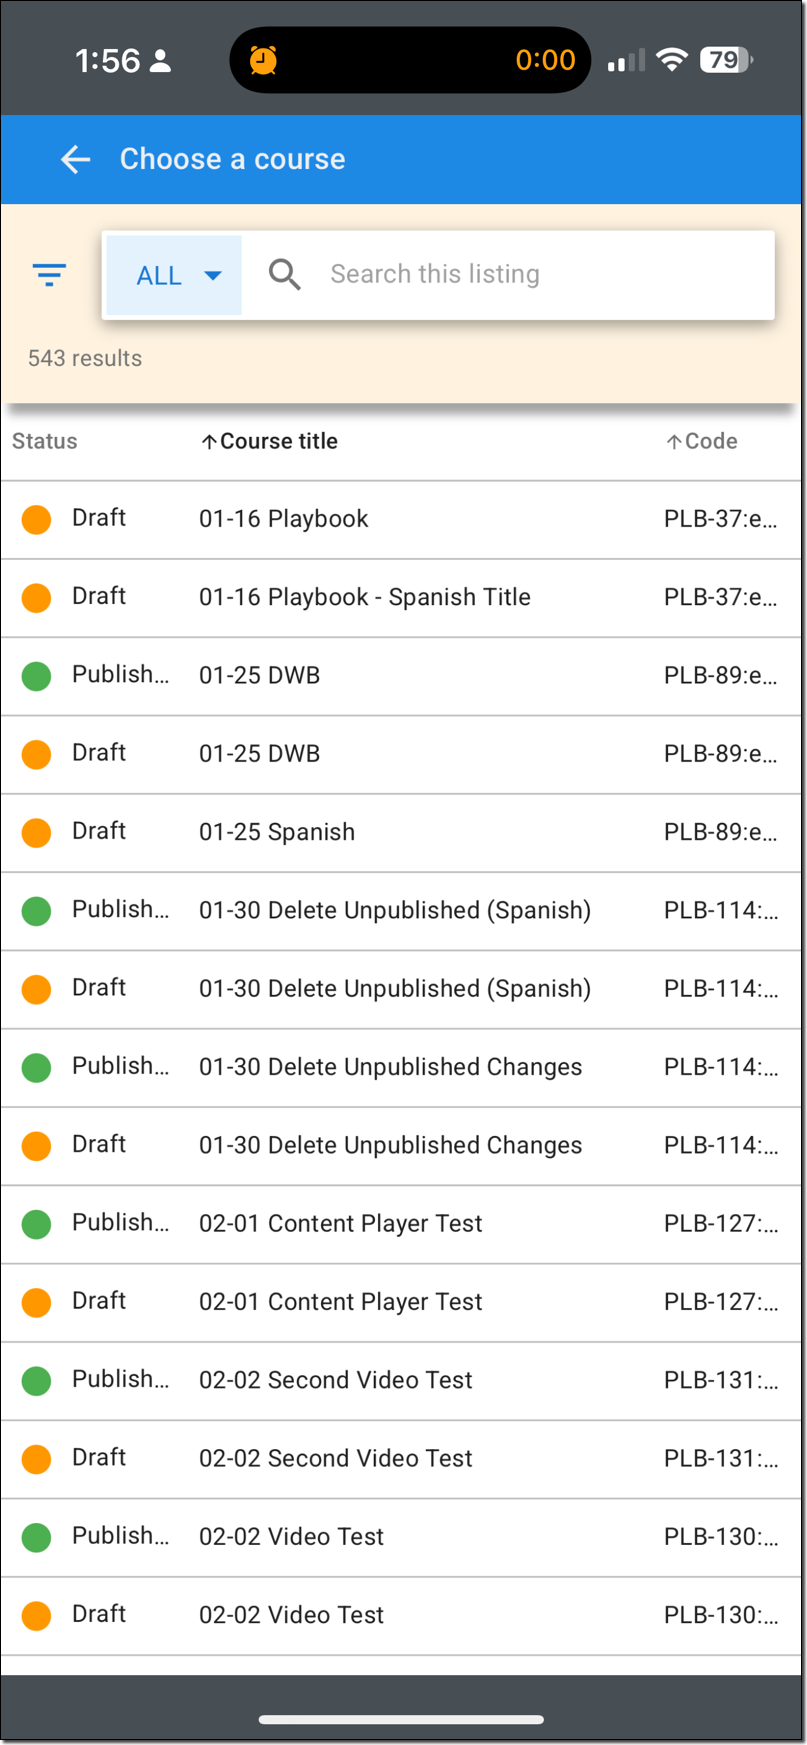This screenshot has width=807, height=1745.
Task: Tap the orange status dot for 01-16 Playbook
Action: point(37,520)
